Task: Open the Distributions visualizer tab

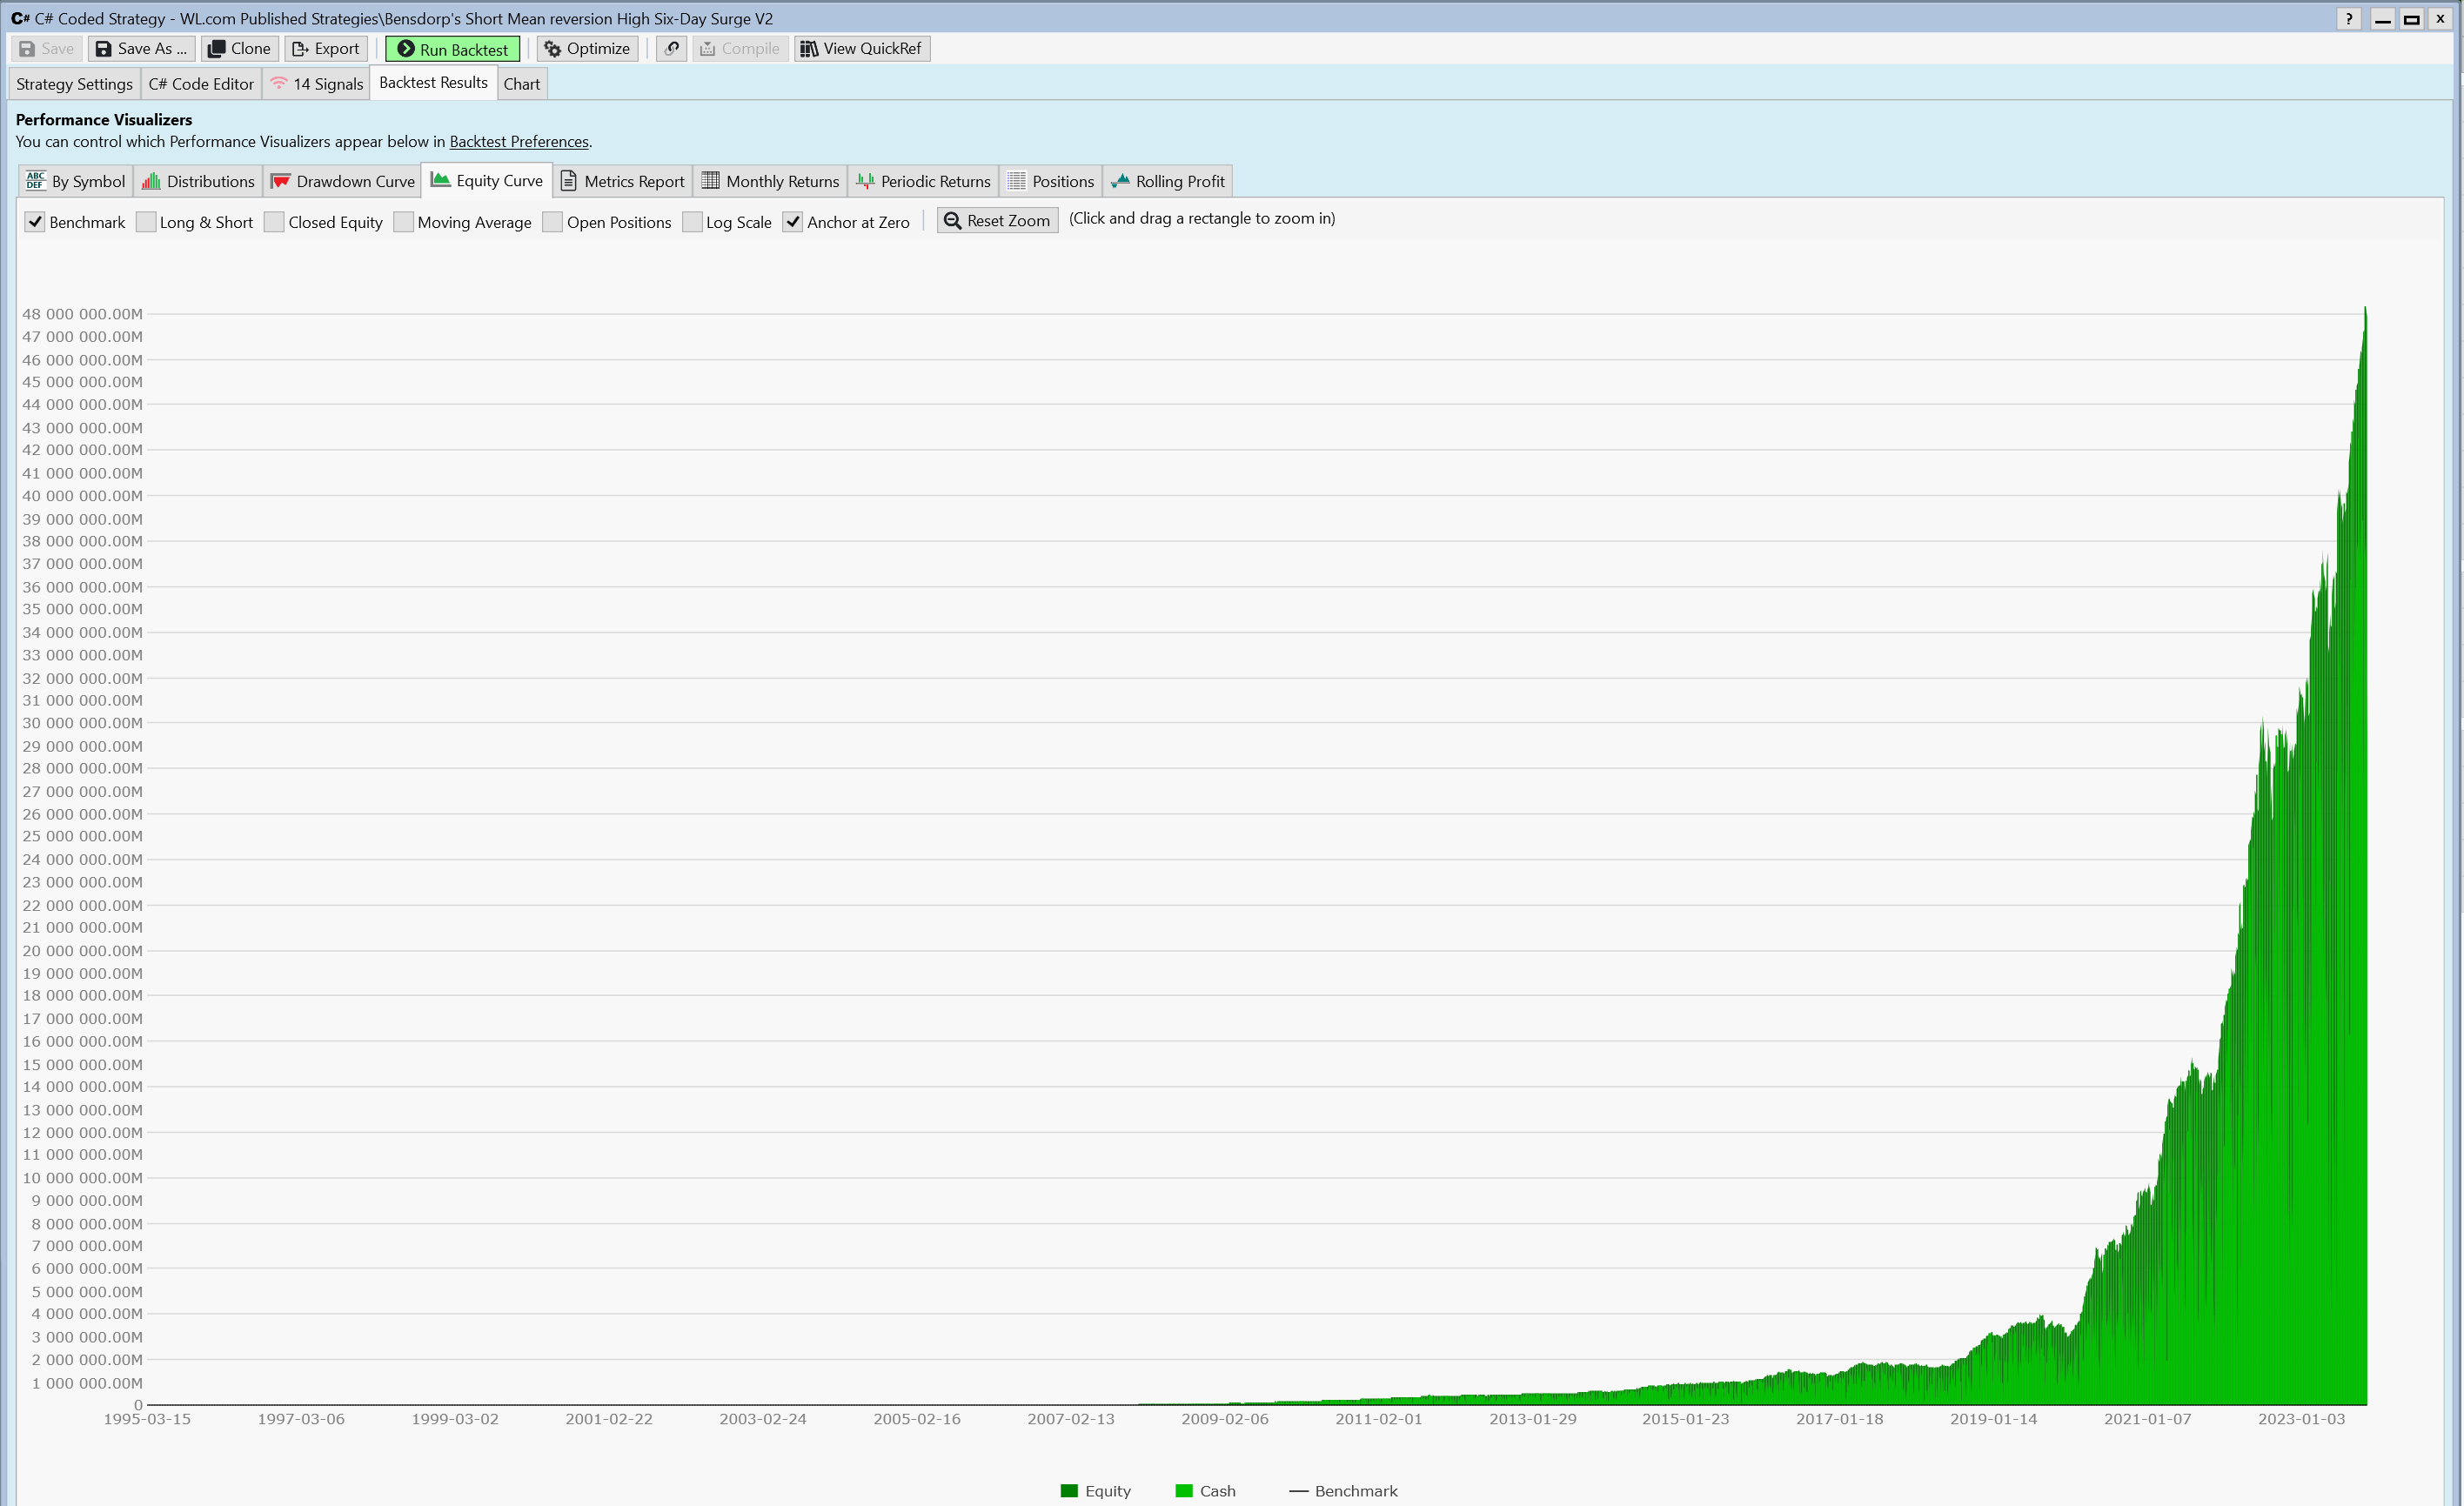Action: tap(198, 181)
